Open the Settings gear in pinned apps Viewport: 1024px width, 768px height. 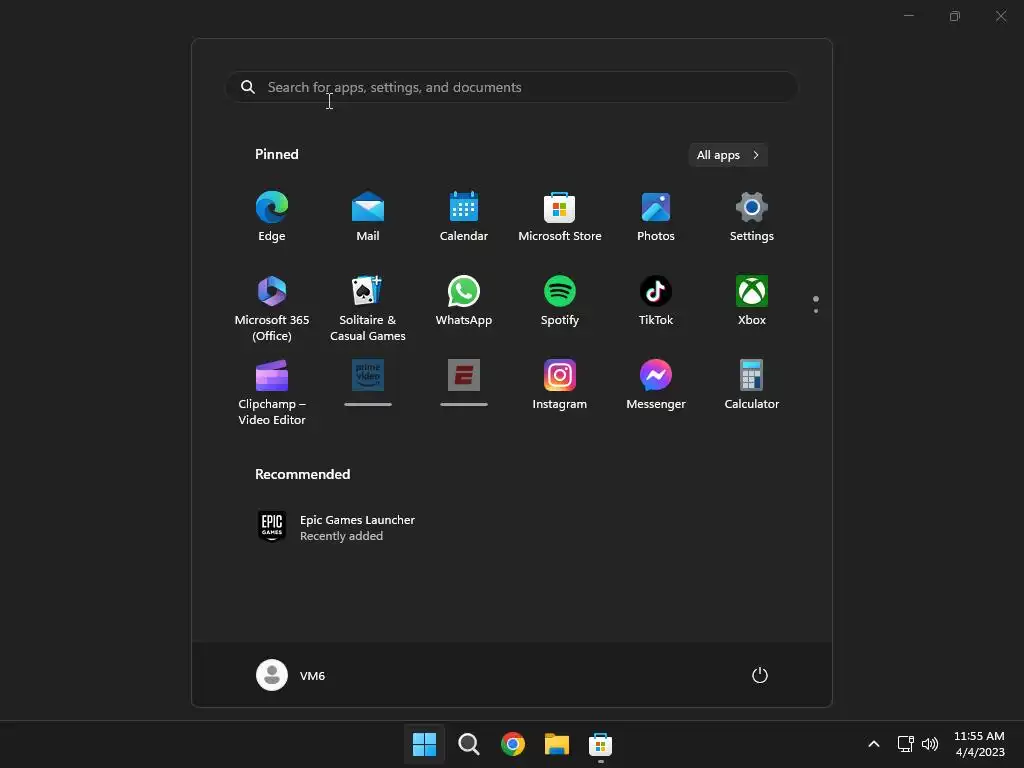tap(752, 216)
